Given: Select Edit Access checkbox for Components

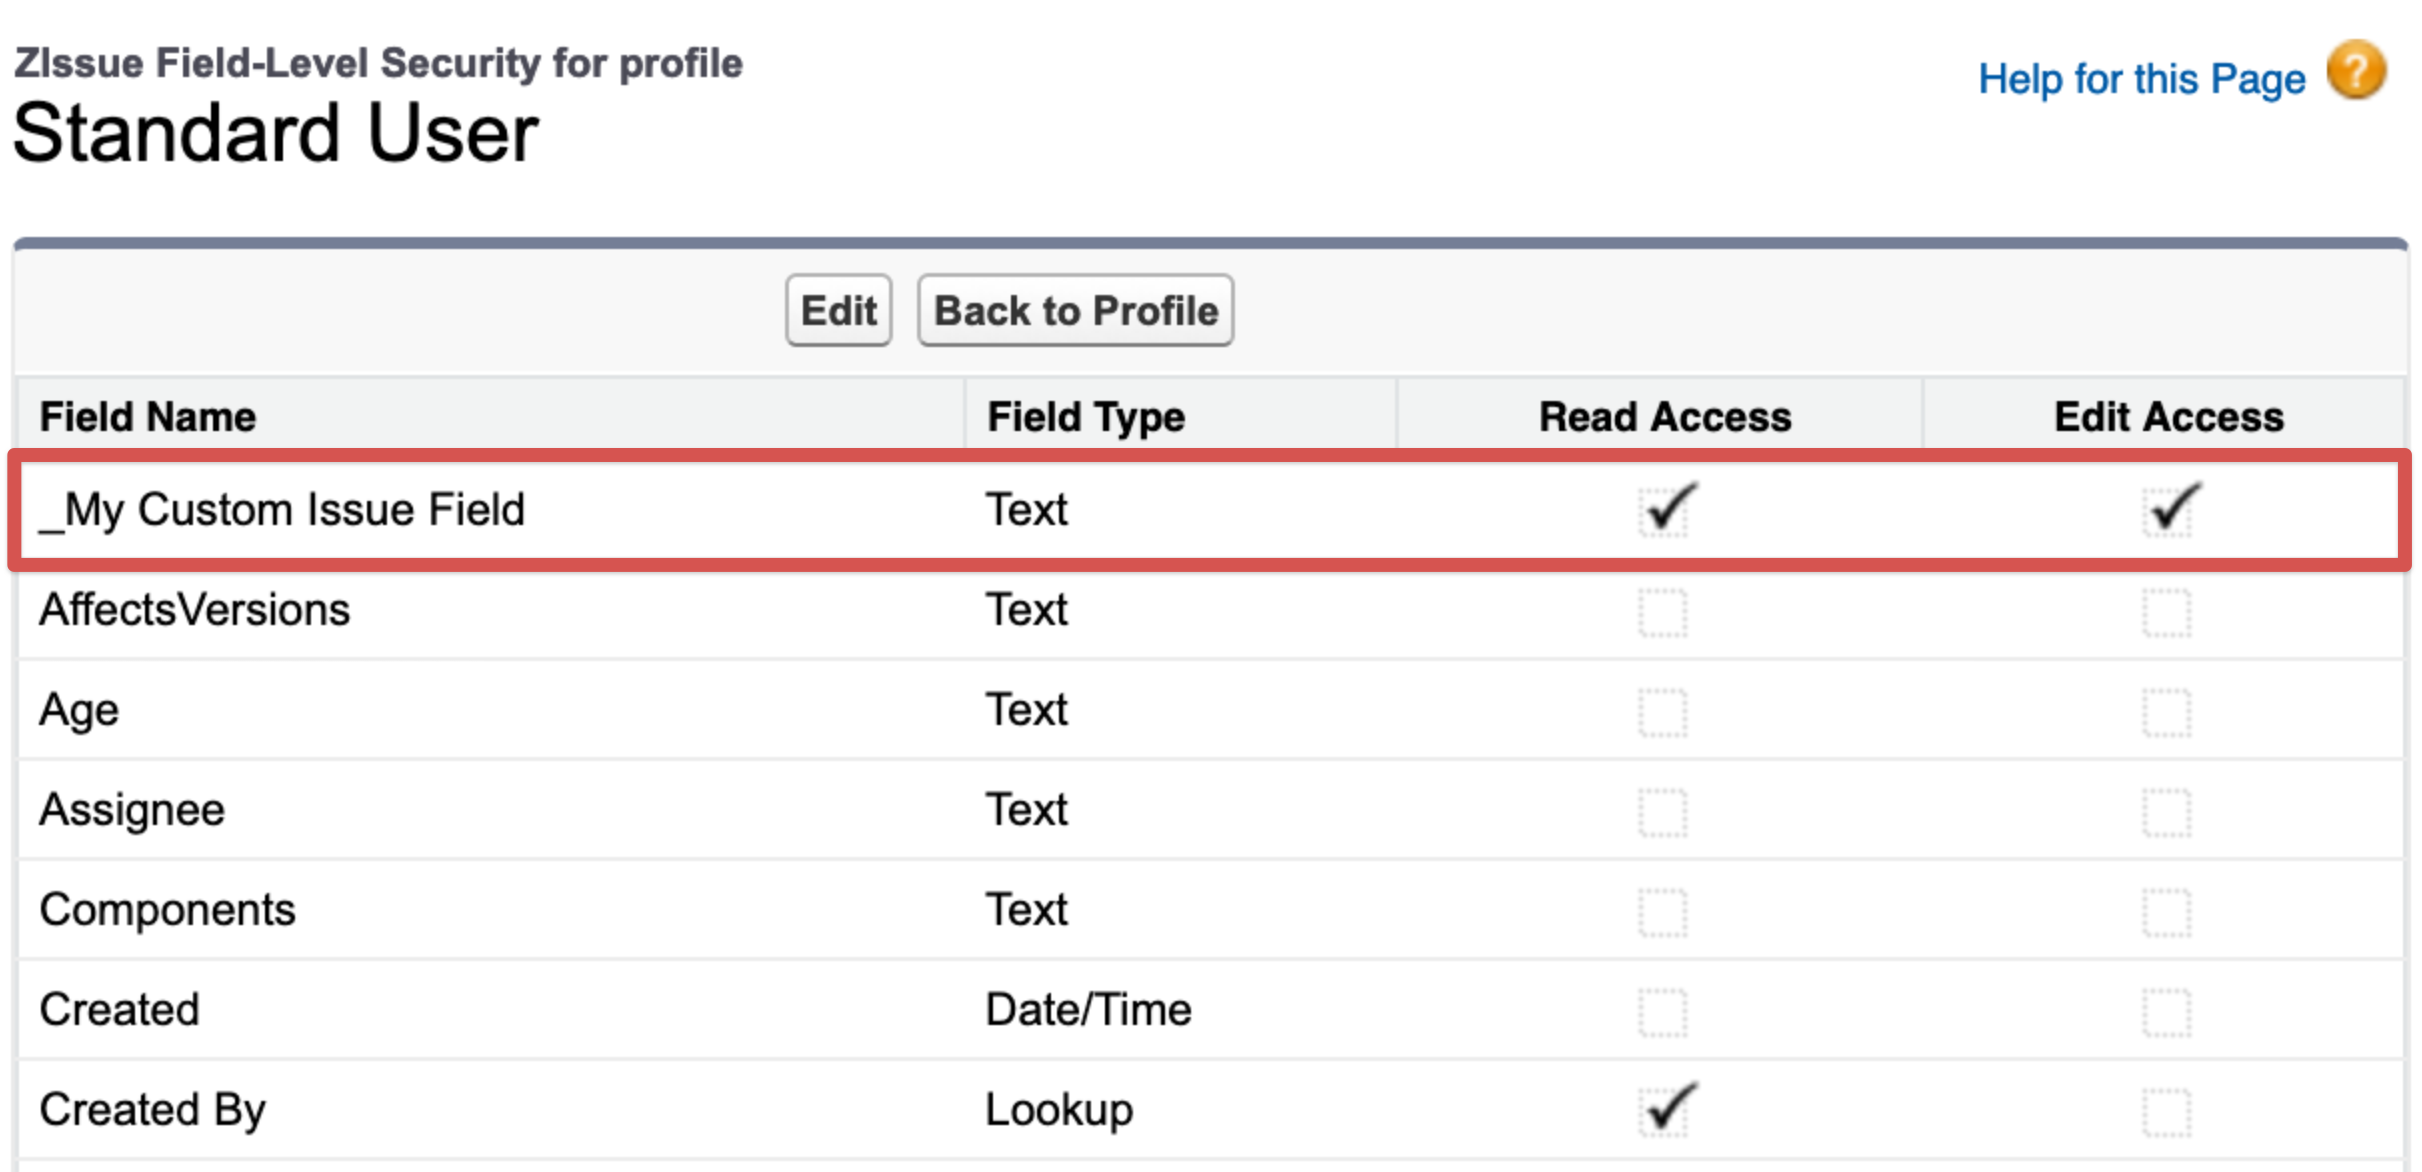Looking at the screenshot, I should tap(2167, 912).
